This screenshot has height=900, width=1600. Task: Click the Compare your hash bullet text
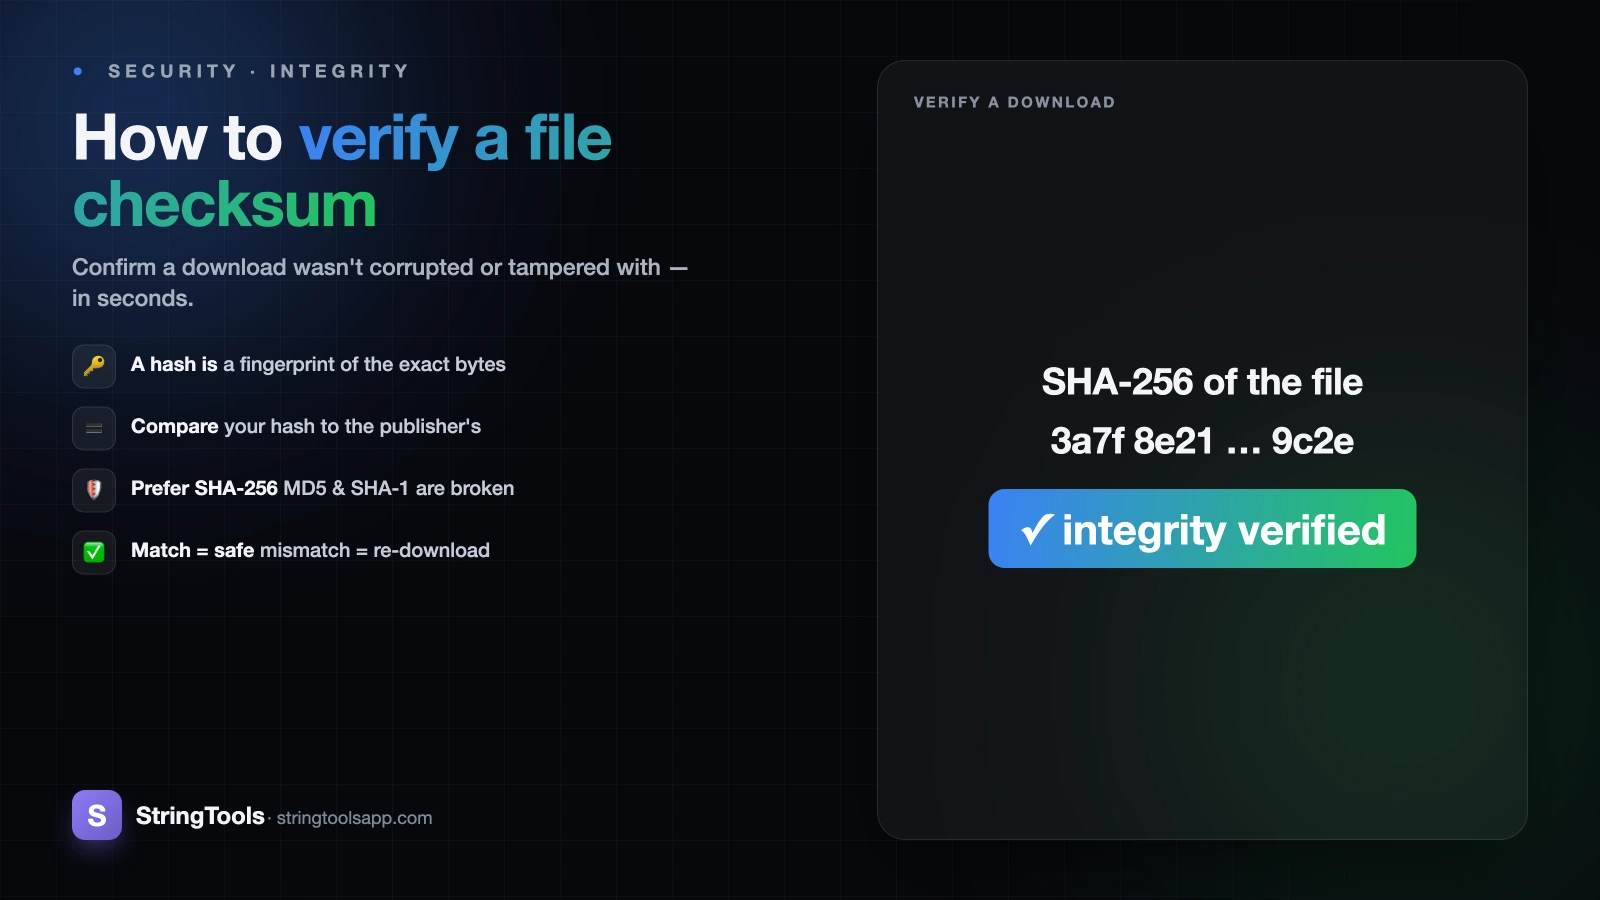[306, 426]
